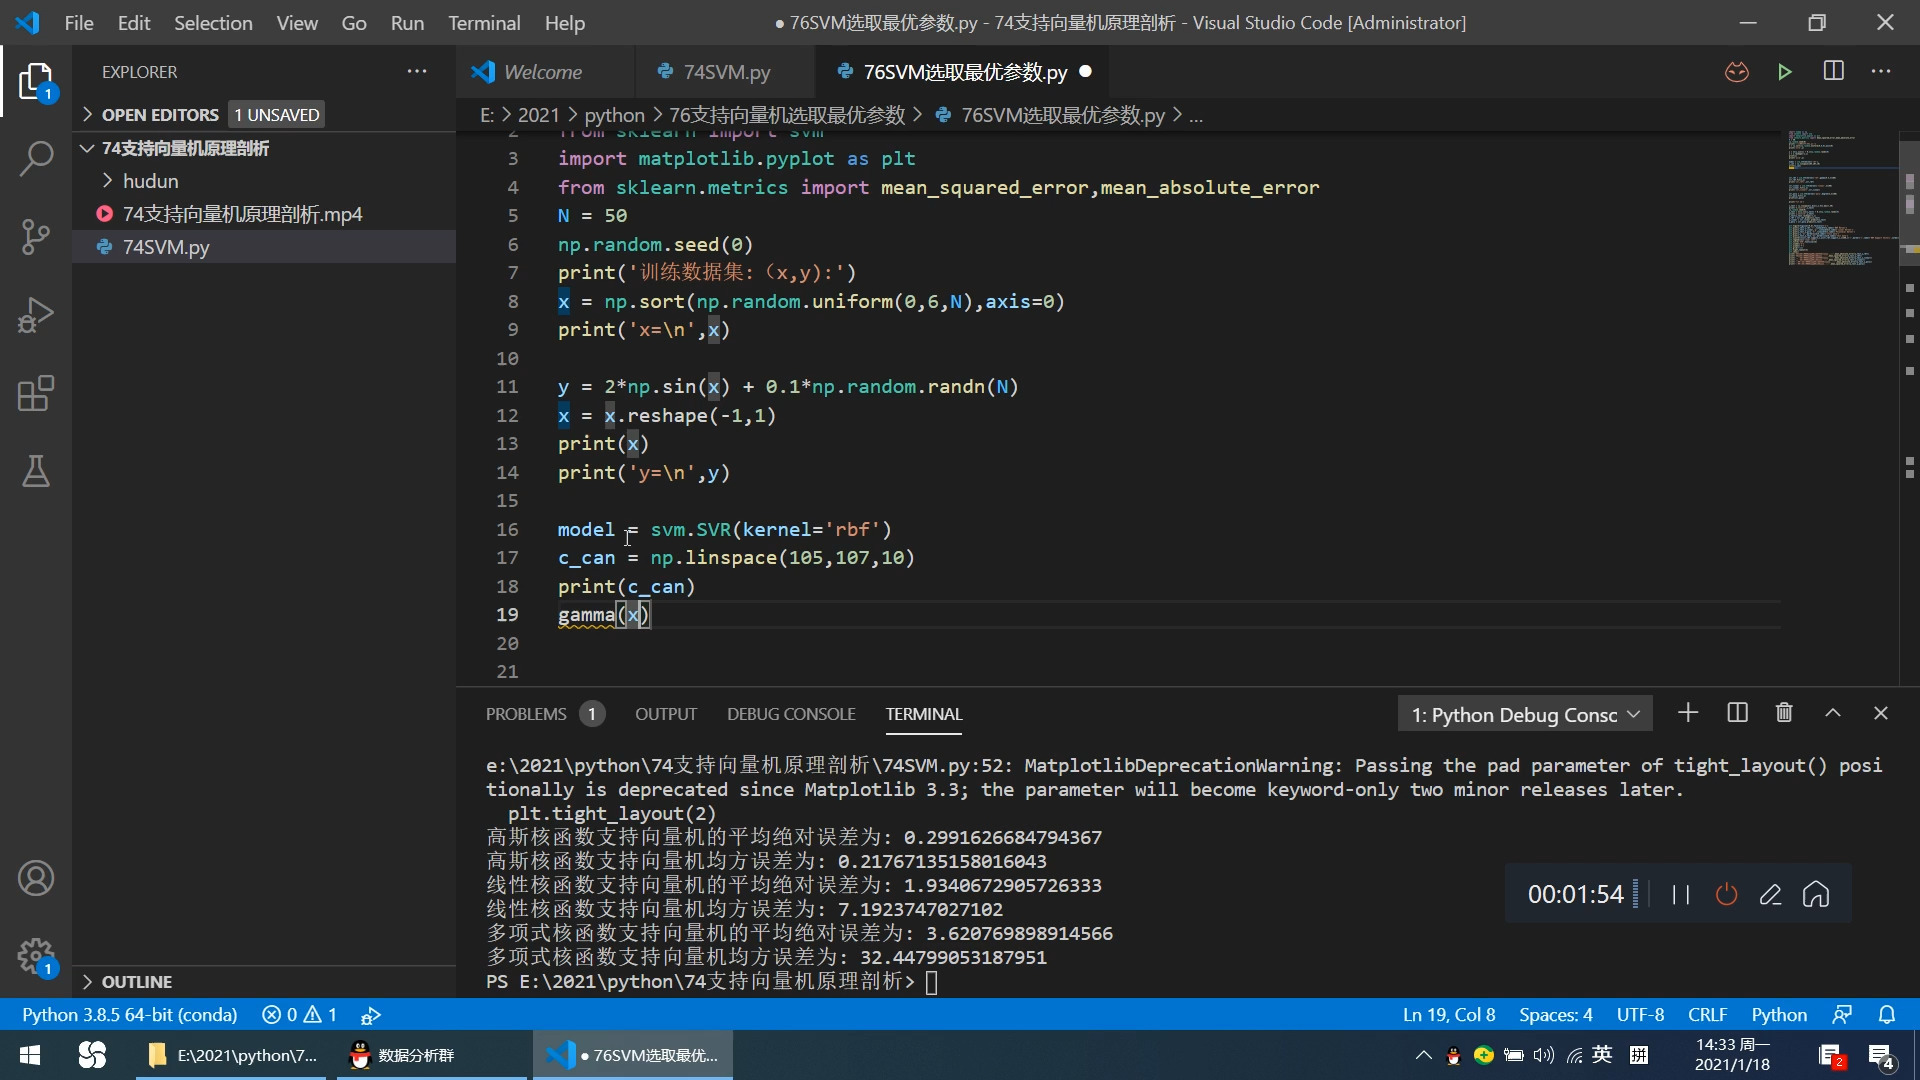Switch to the 74SVM.py tab
Screen dimensions: 1920x1080
tap(726, 72)
